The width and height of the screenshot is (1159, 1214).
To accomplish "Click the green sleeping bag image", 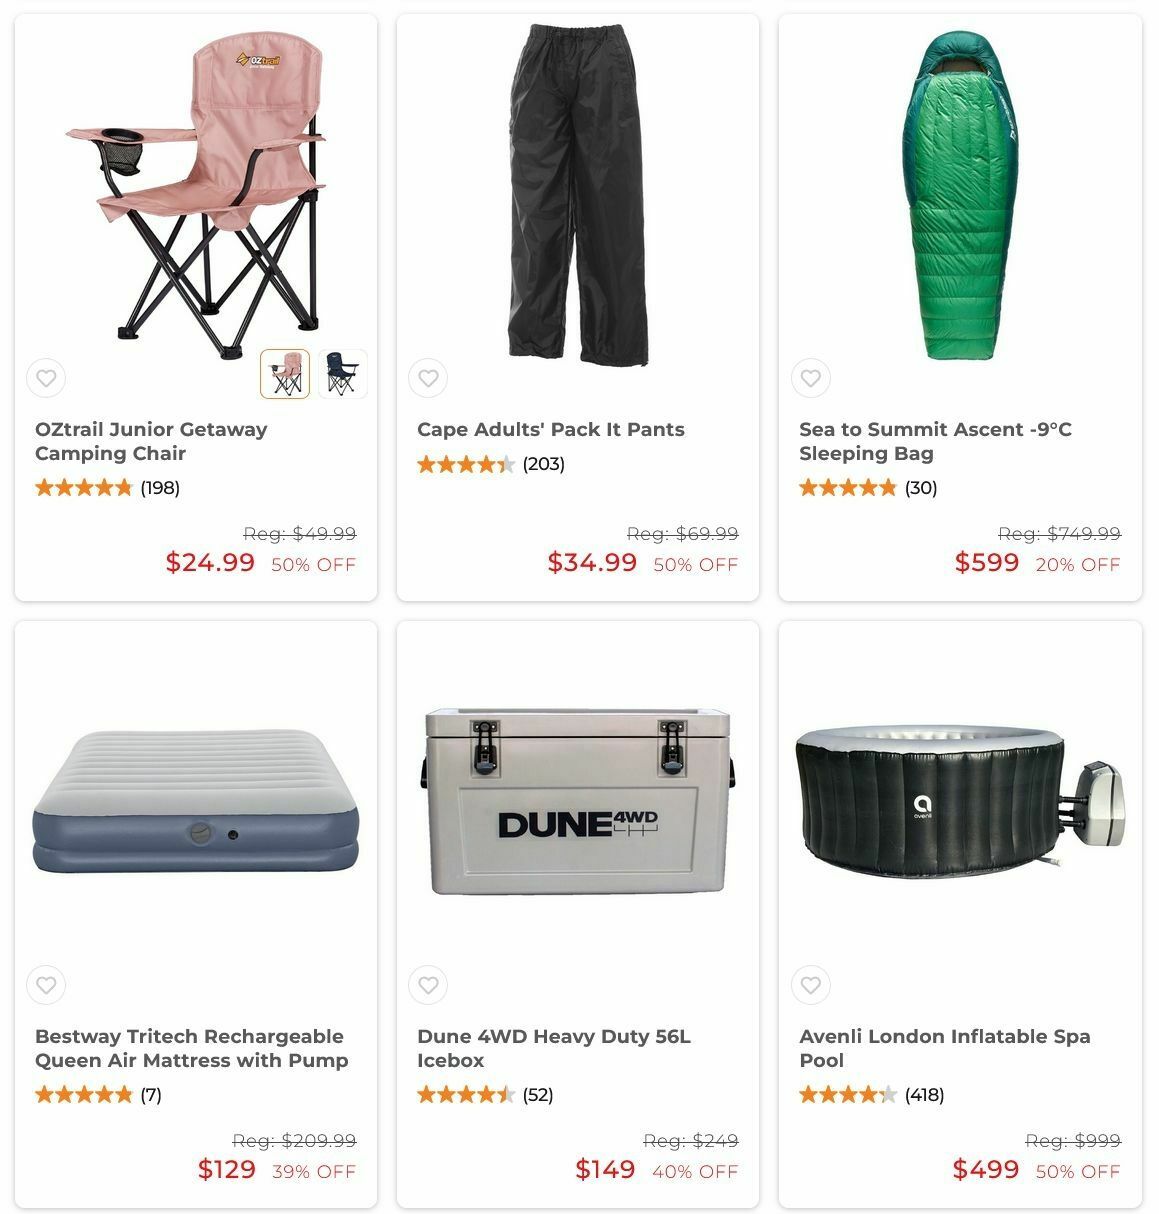I will pos(960,195).
